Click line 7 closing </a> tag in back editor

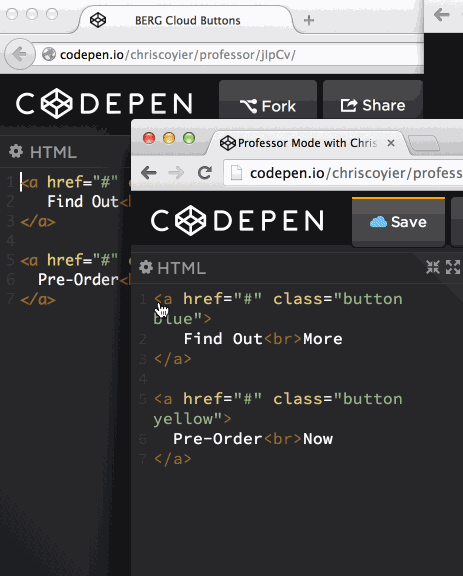pos(38,300)
